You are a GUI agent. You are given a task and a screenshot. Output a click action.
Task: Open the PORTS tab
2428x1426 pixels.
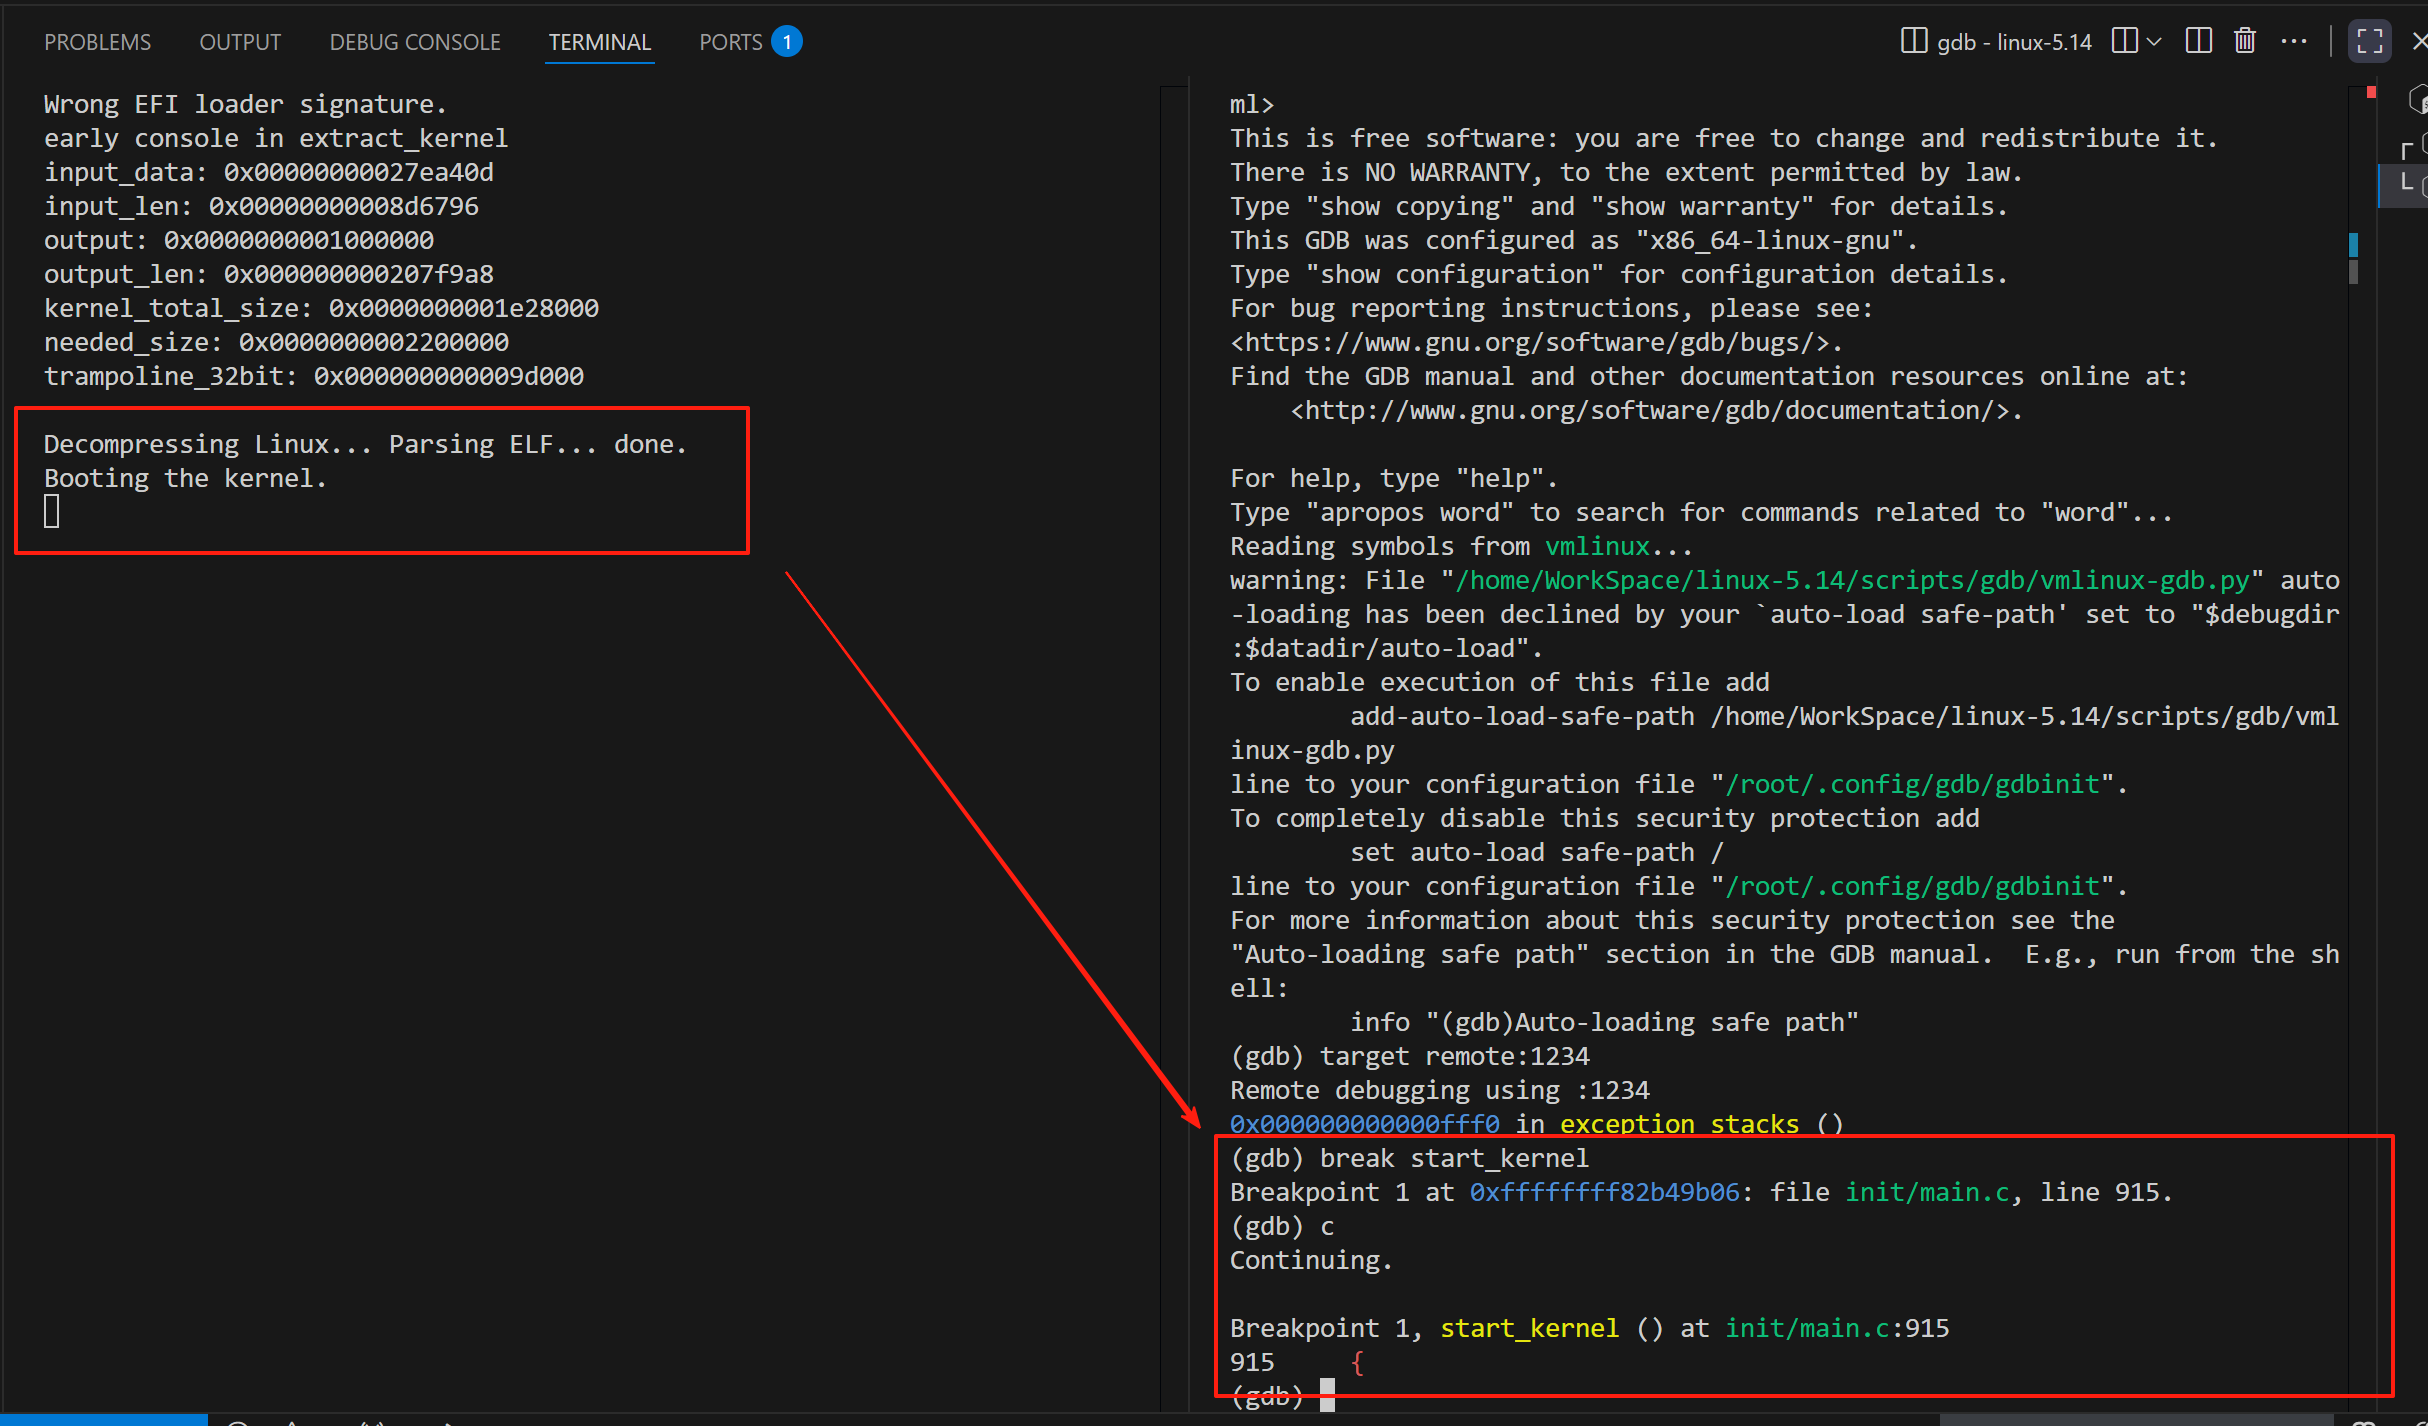point(730,42)
